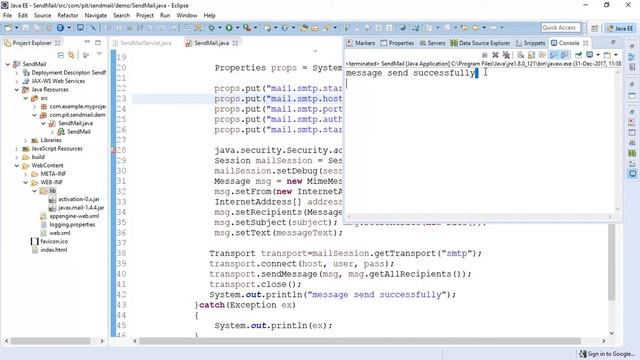640x360 pixels.
Task: Go back with the yellow left arrow
Action: tap(475, 28)
